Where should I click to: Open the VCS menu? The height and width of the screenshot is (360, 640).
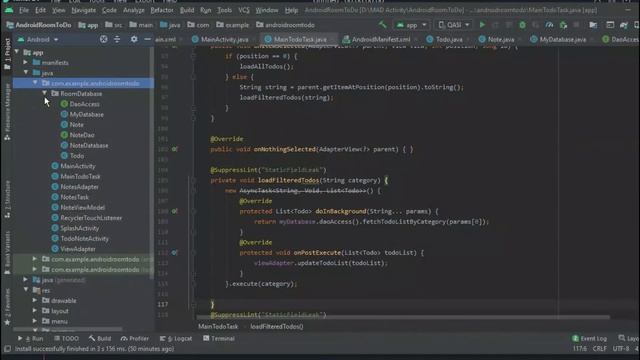point(244,10)
